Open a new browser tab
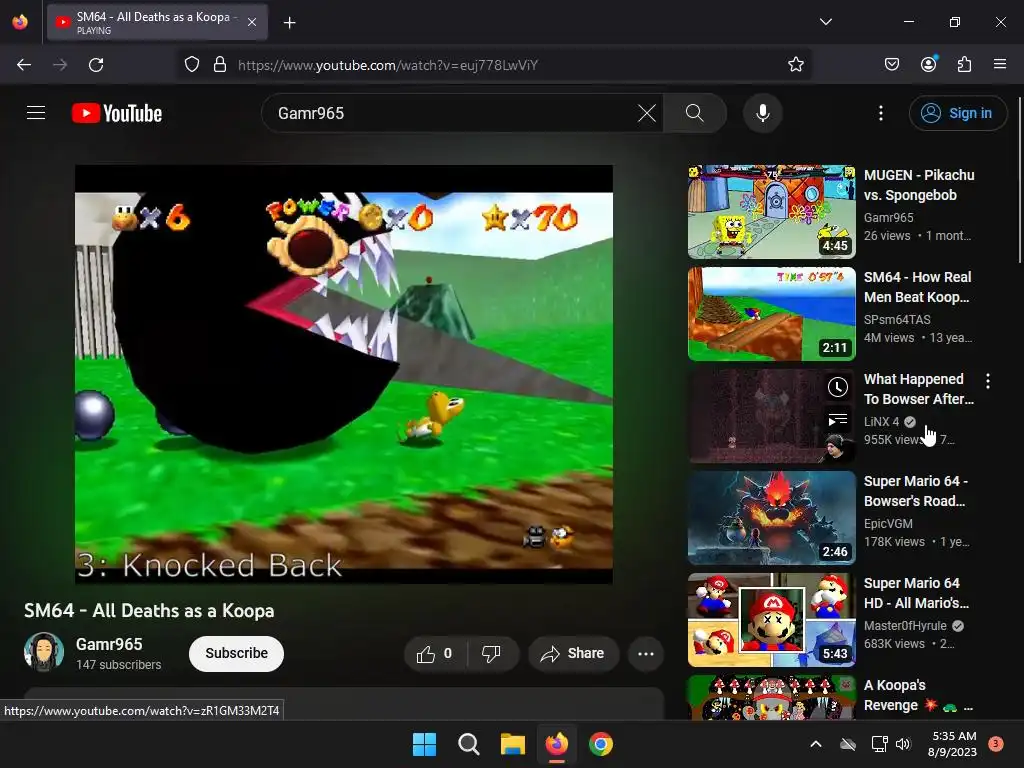1024x768 pixels. [x=289, y=23]
